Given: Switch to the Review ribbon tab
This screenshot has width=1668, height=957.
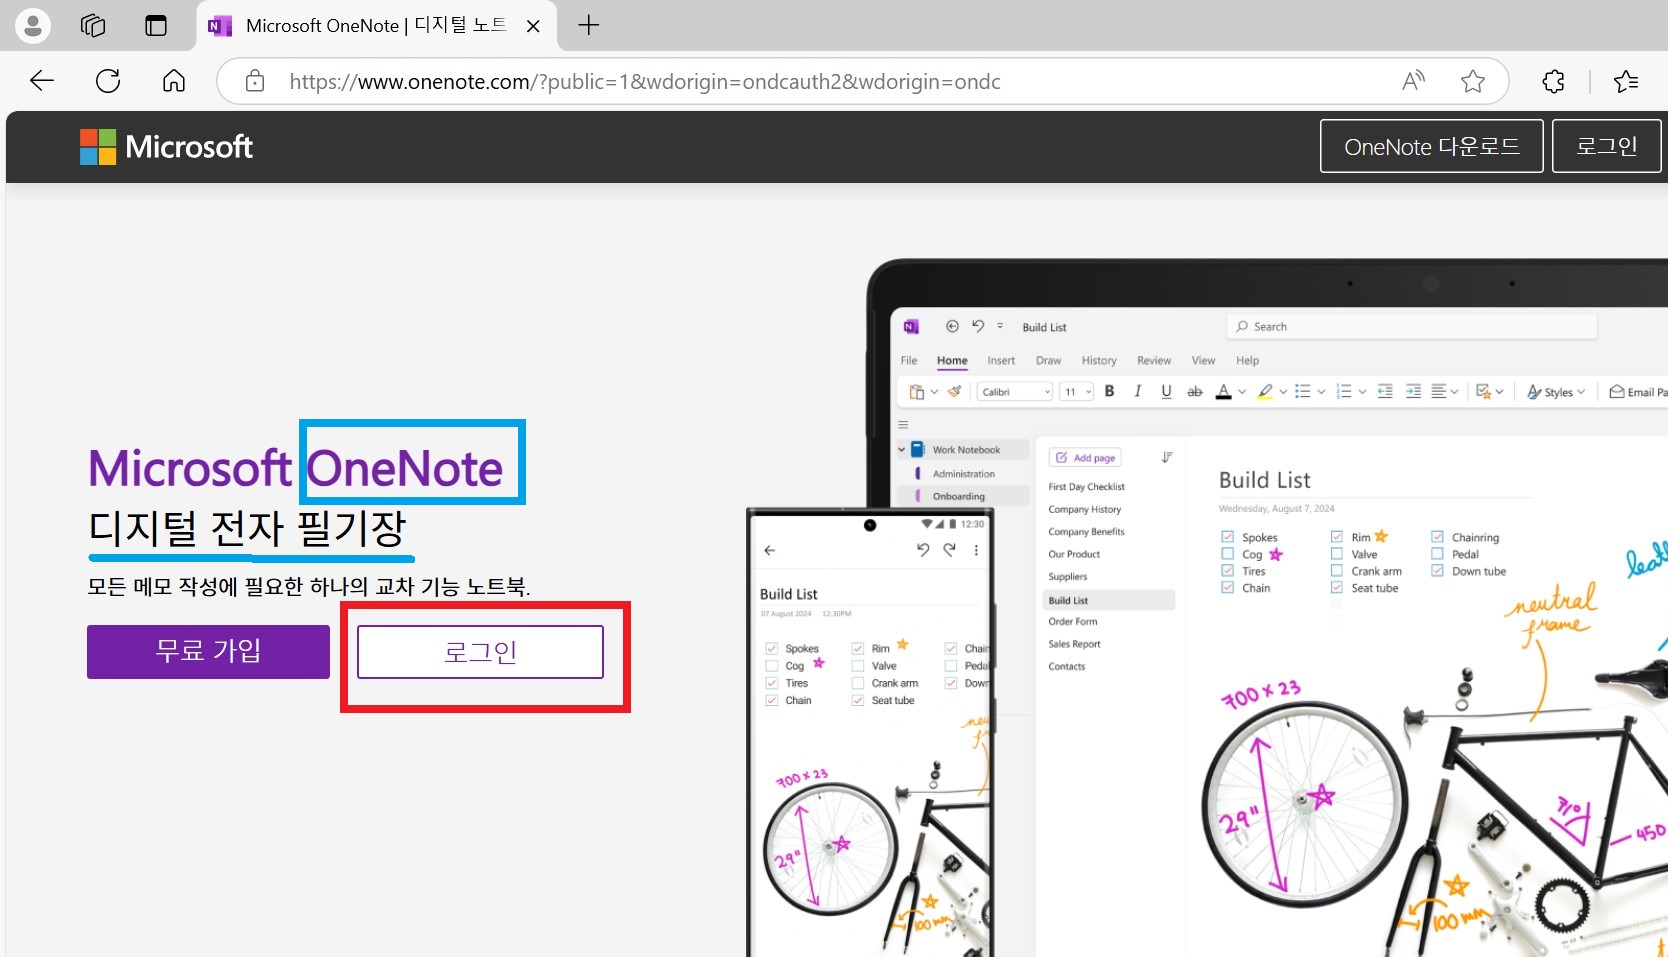Looking at the screenshot, I should pyautogui.click(x=1153, y=360).
